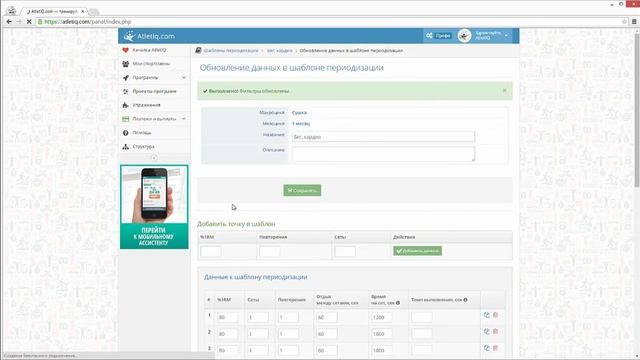Click the user avatar in header
The width and height of the screenshot is (640, 360).
tap(464, 36)
